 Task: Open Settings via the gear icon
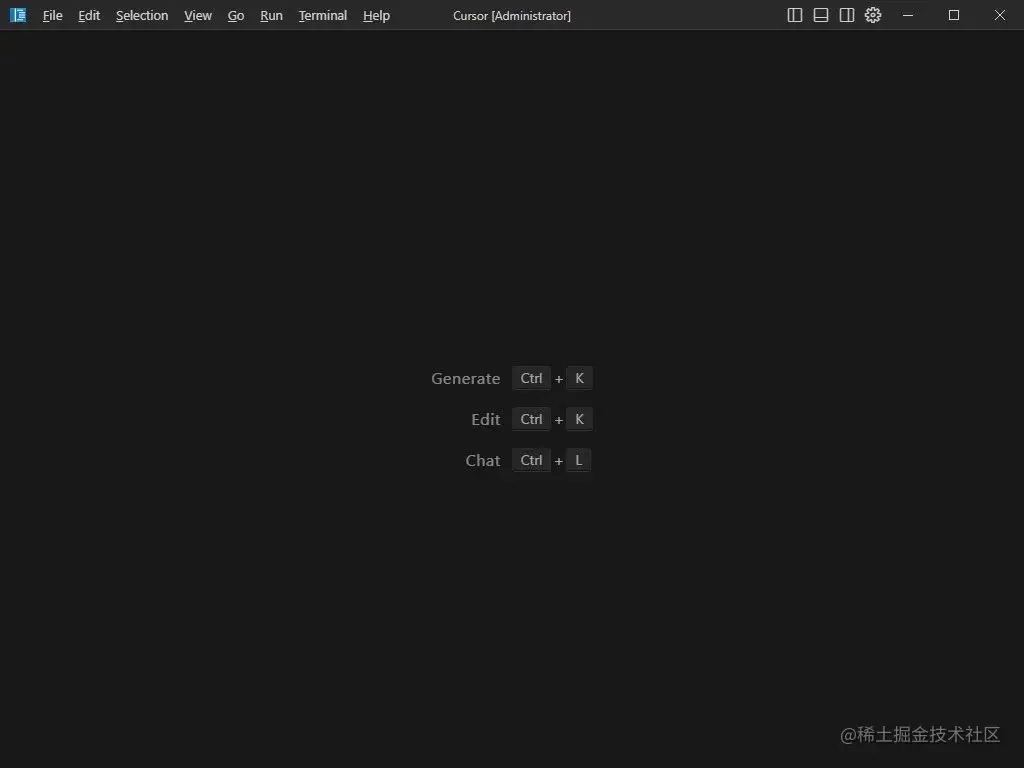click(x=872, y=15)
